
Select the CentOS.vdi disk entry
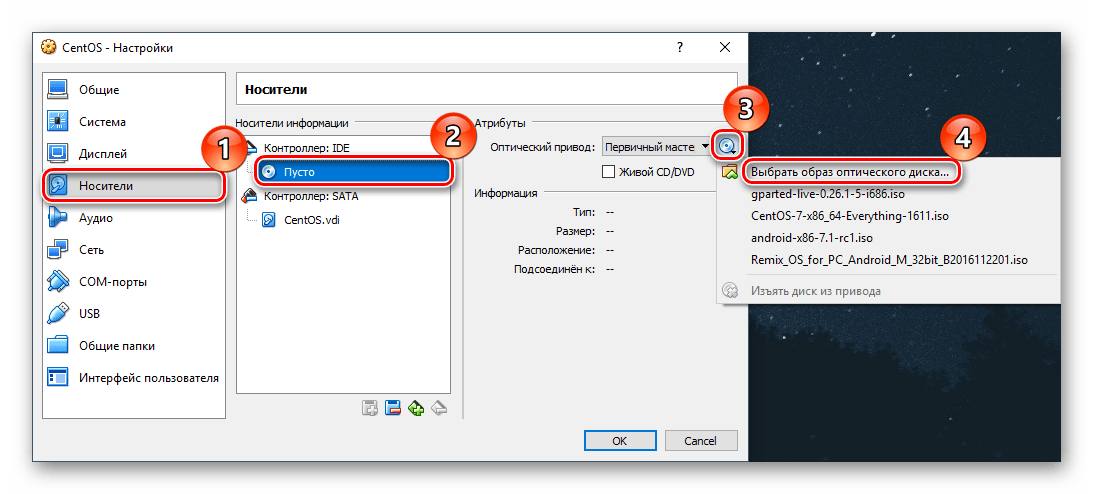(x=312, y=220)
